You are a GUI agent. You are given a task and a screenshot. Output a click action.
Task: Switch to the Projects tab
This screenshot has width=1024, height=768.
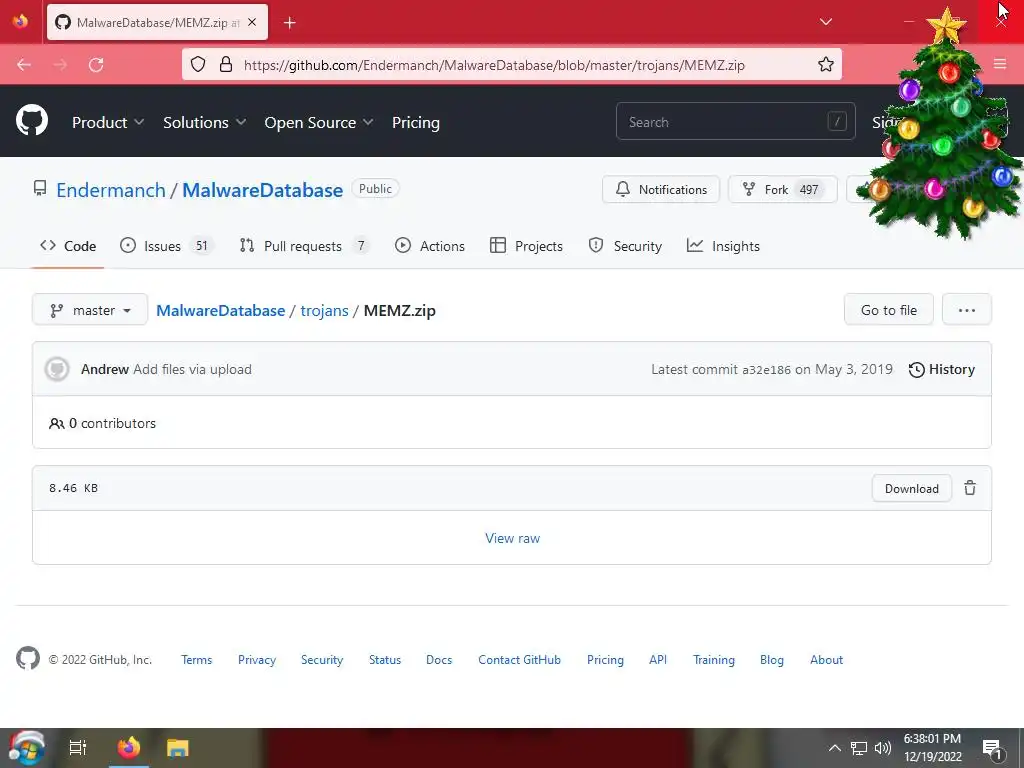pyautogui.click(x=526, y=246)
